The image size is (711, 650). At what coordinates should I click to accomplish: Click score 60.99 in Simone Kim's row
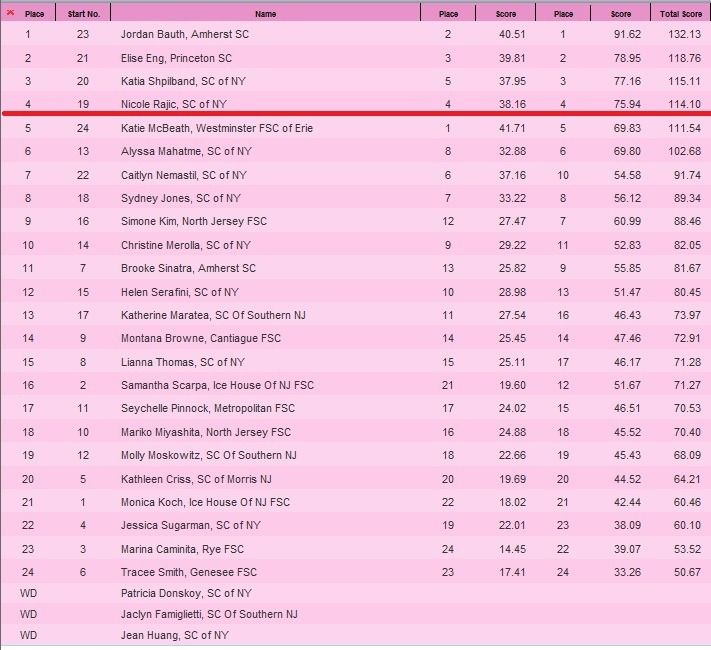coord(627,221)
